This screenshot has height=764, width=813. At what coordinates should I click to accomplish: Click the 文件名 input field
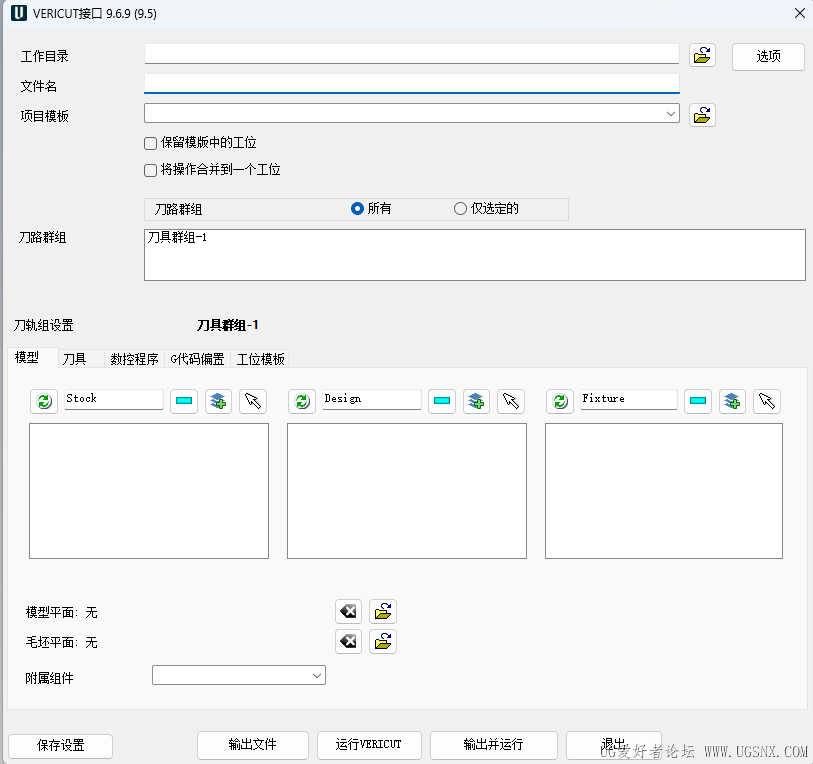[412, 84]
